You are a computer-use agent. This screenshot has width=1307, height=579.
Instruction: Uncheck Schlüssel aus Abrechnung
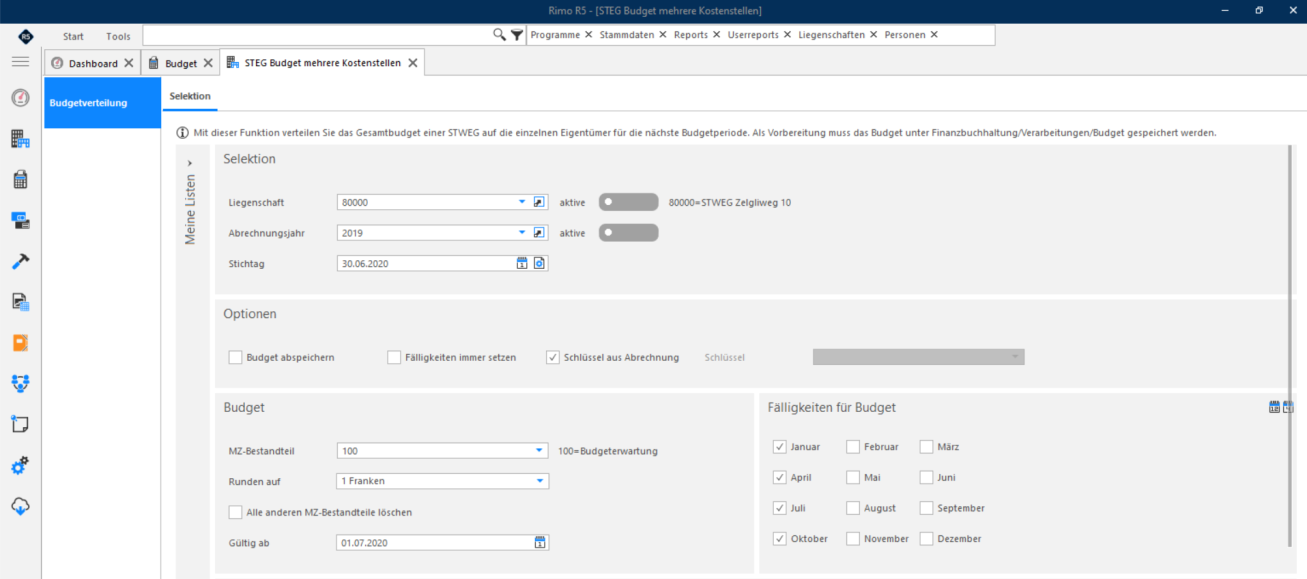coord(553,357)
